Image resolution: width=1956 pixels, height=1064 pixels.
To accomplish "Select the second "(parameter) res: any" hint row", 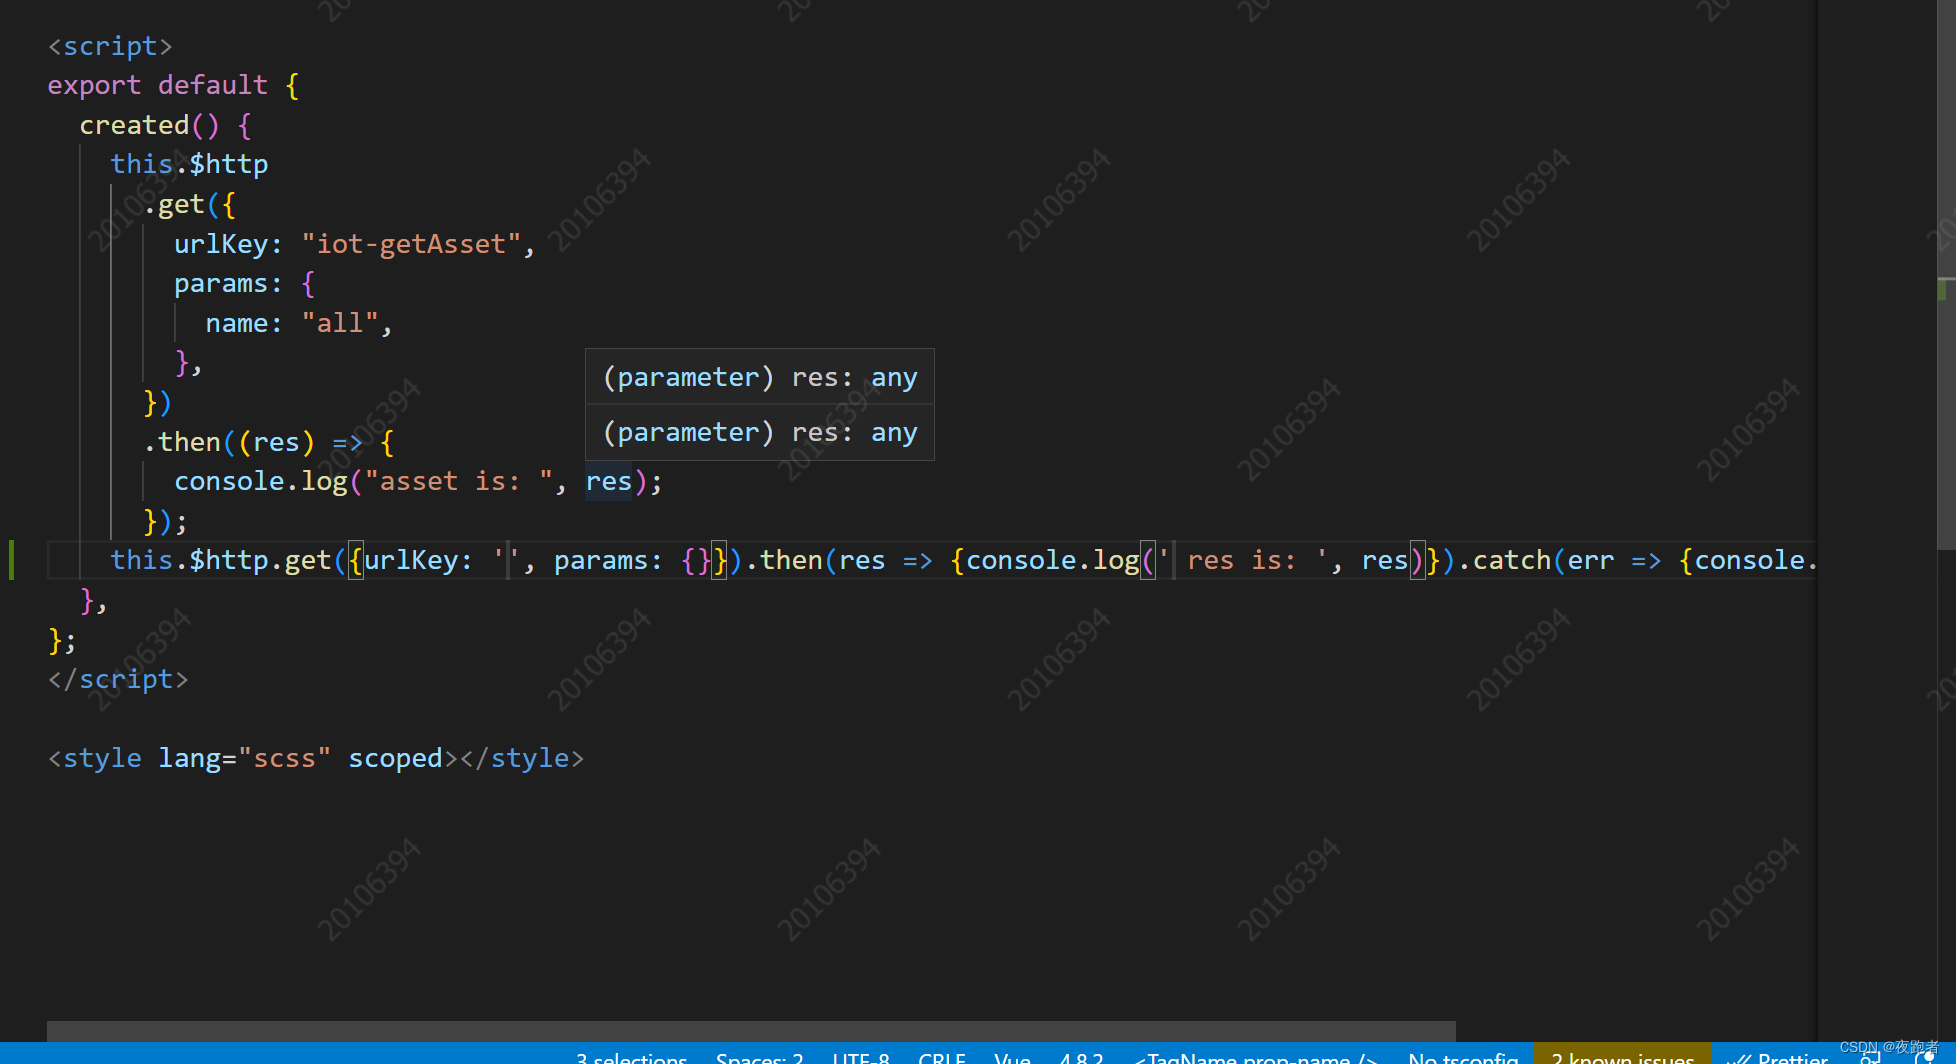I will pyautogui.click(x=759, y=432).
